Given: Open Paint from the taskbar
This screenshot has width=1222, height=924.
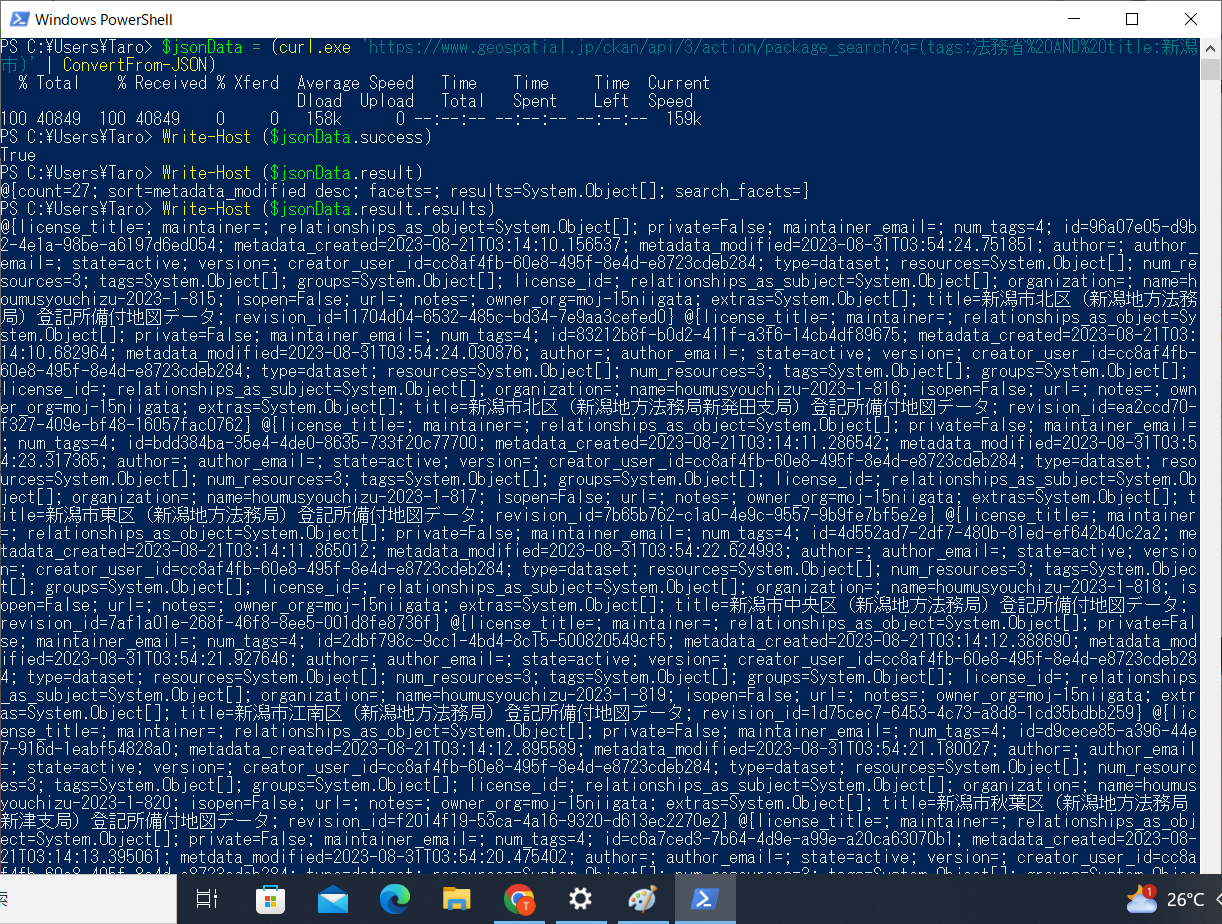Looking at the screenshot, I should coord(642,899).
